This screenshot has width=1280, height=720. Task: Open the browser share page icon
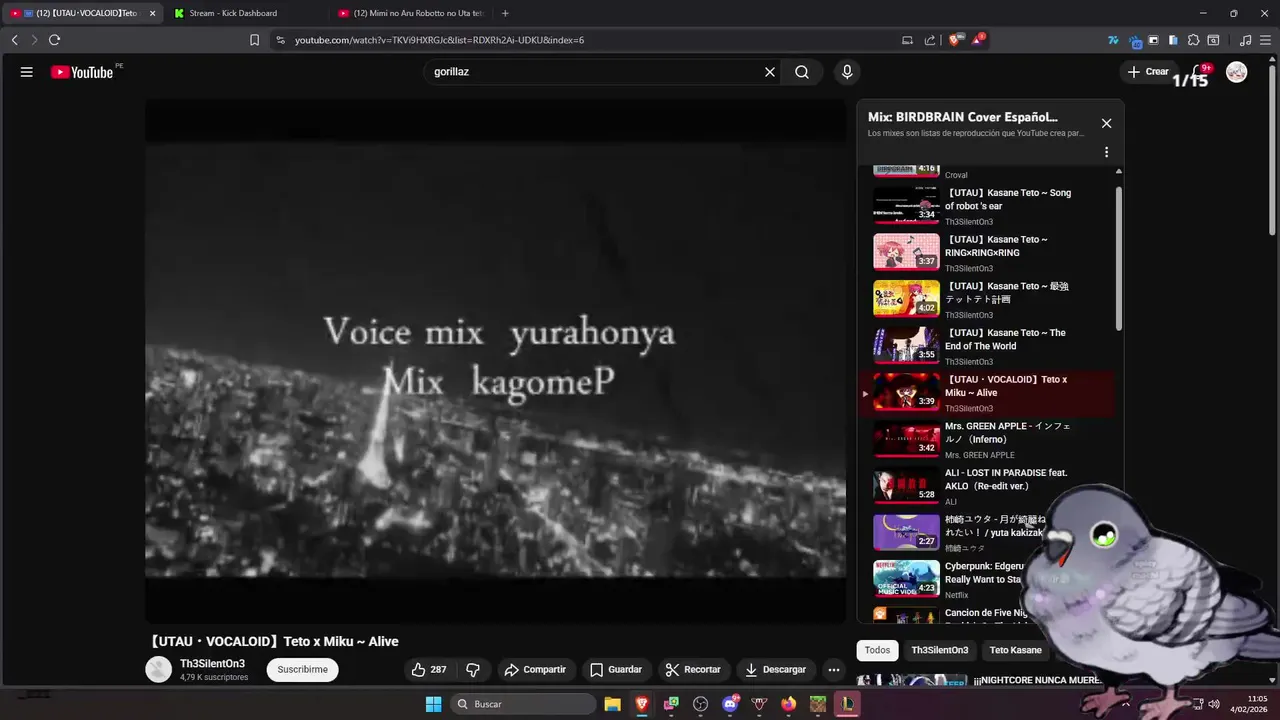point(930,40)
